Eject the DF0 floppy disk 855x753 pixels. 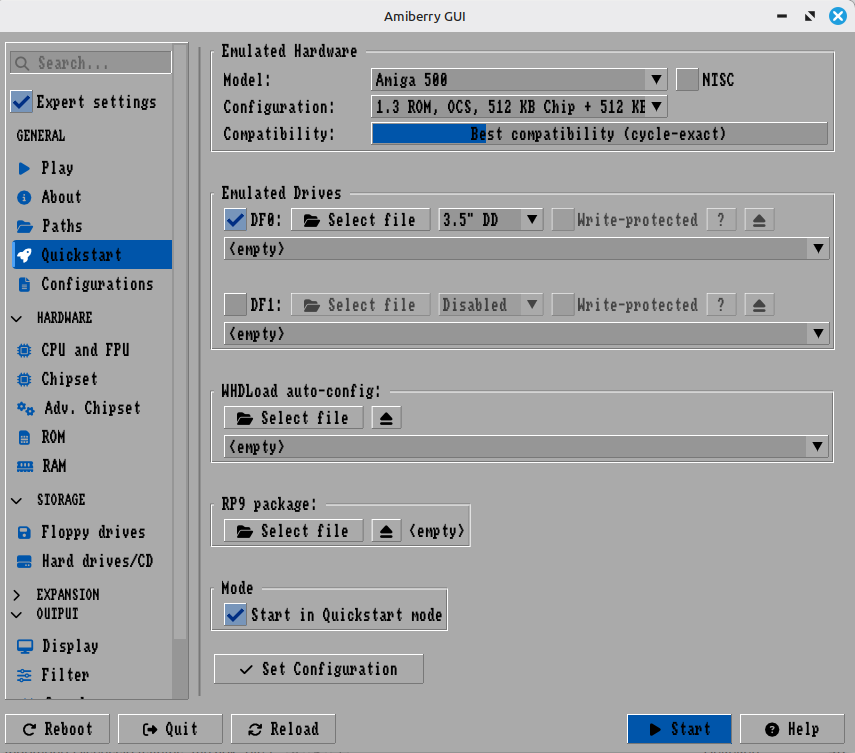pyautogui.click(x=759, y=220)
